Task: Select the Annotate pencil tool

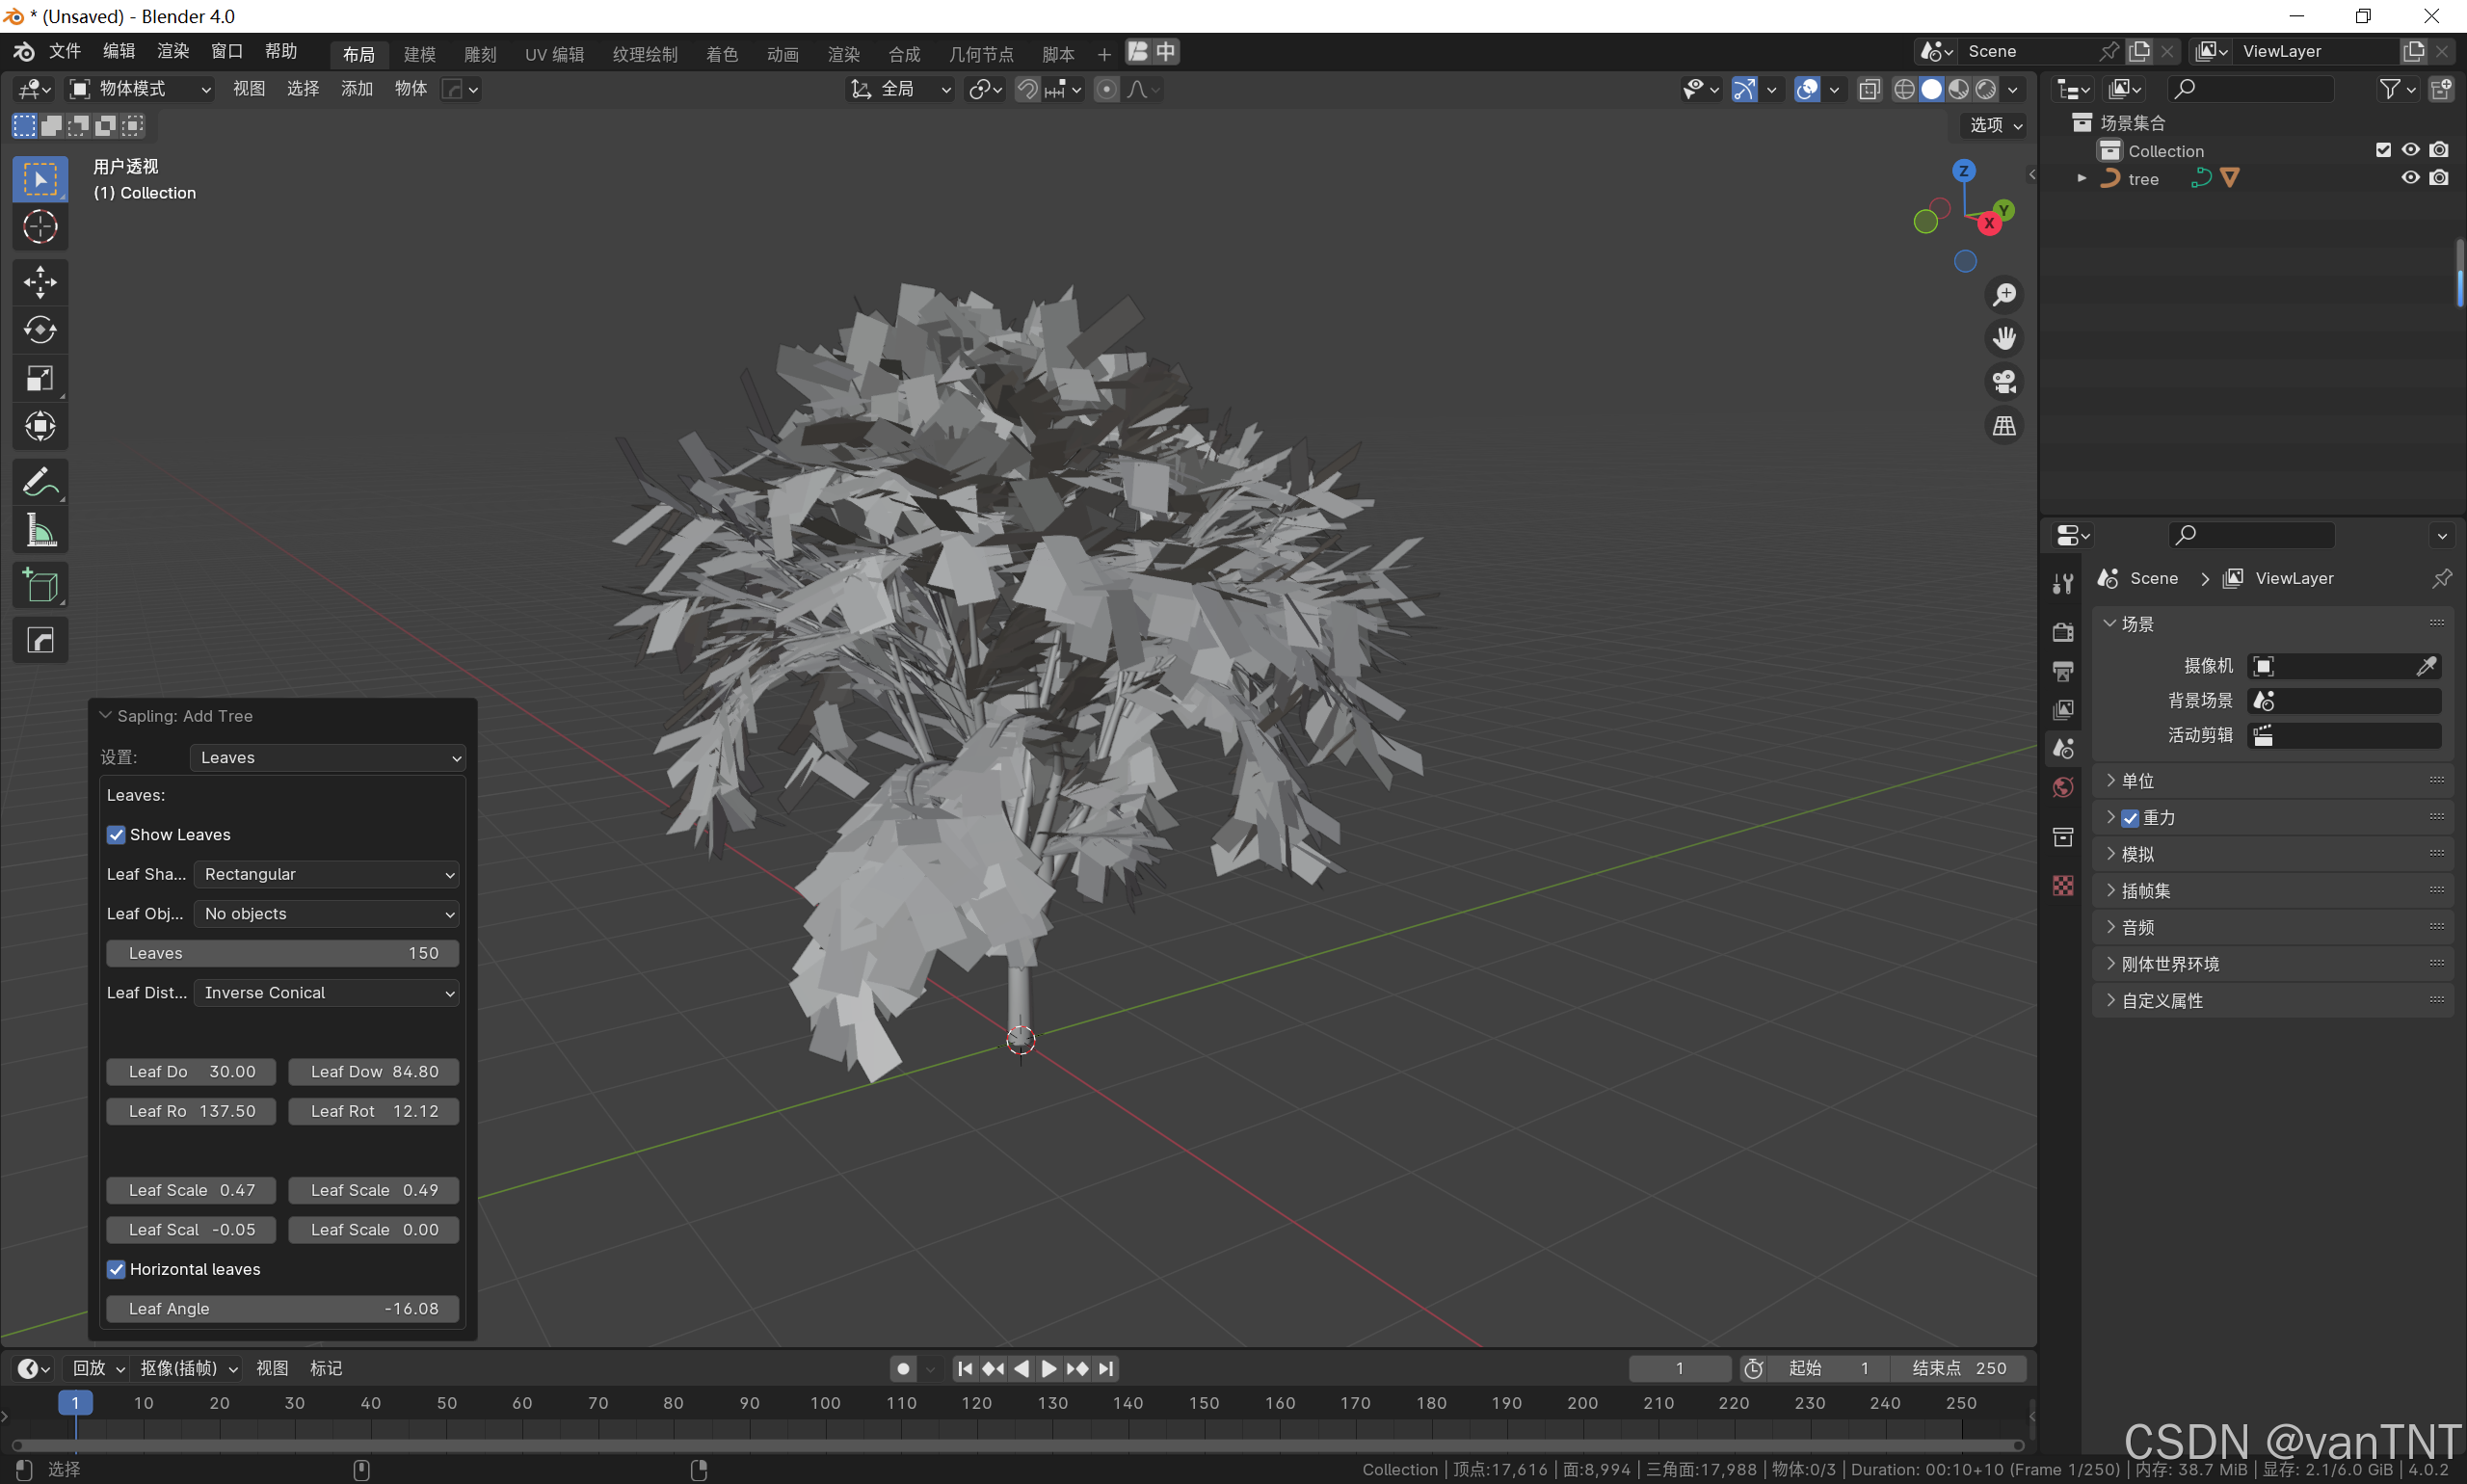Action: tap(40, 483)
